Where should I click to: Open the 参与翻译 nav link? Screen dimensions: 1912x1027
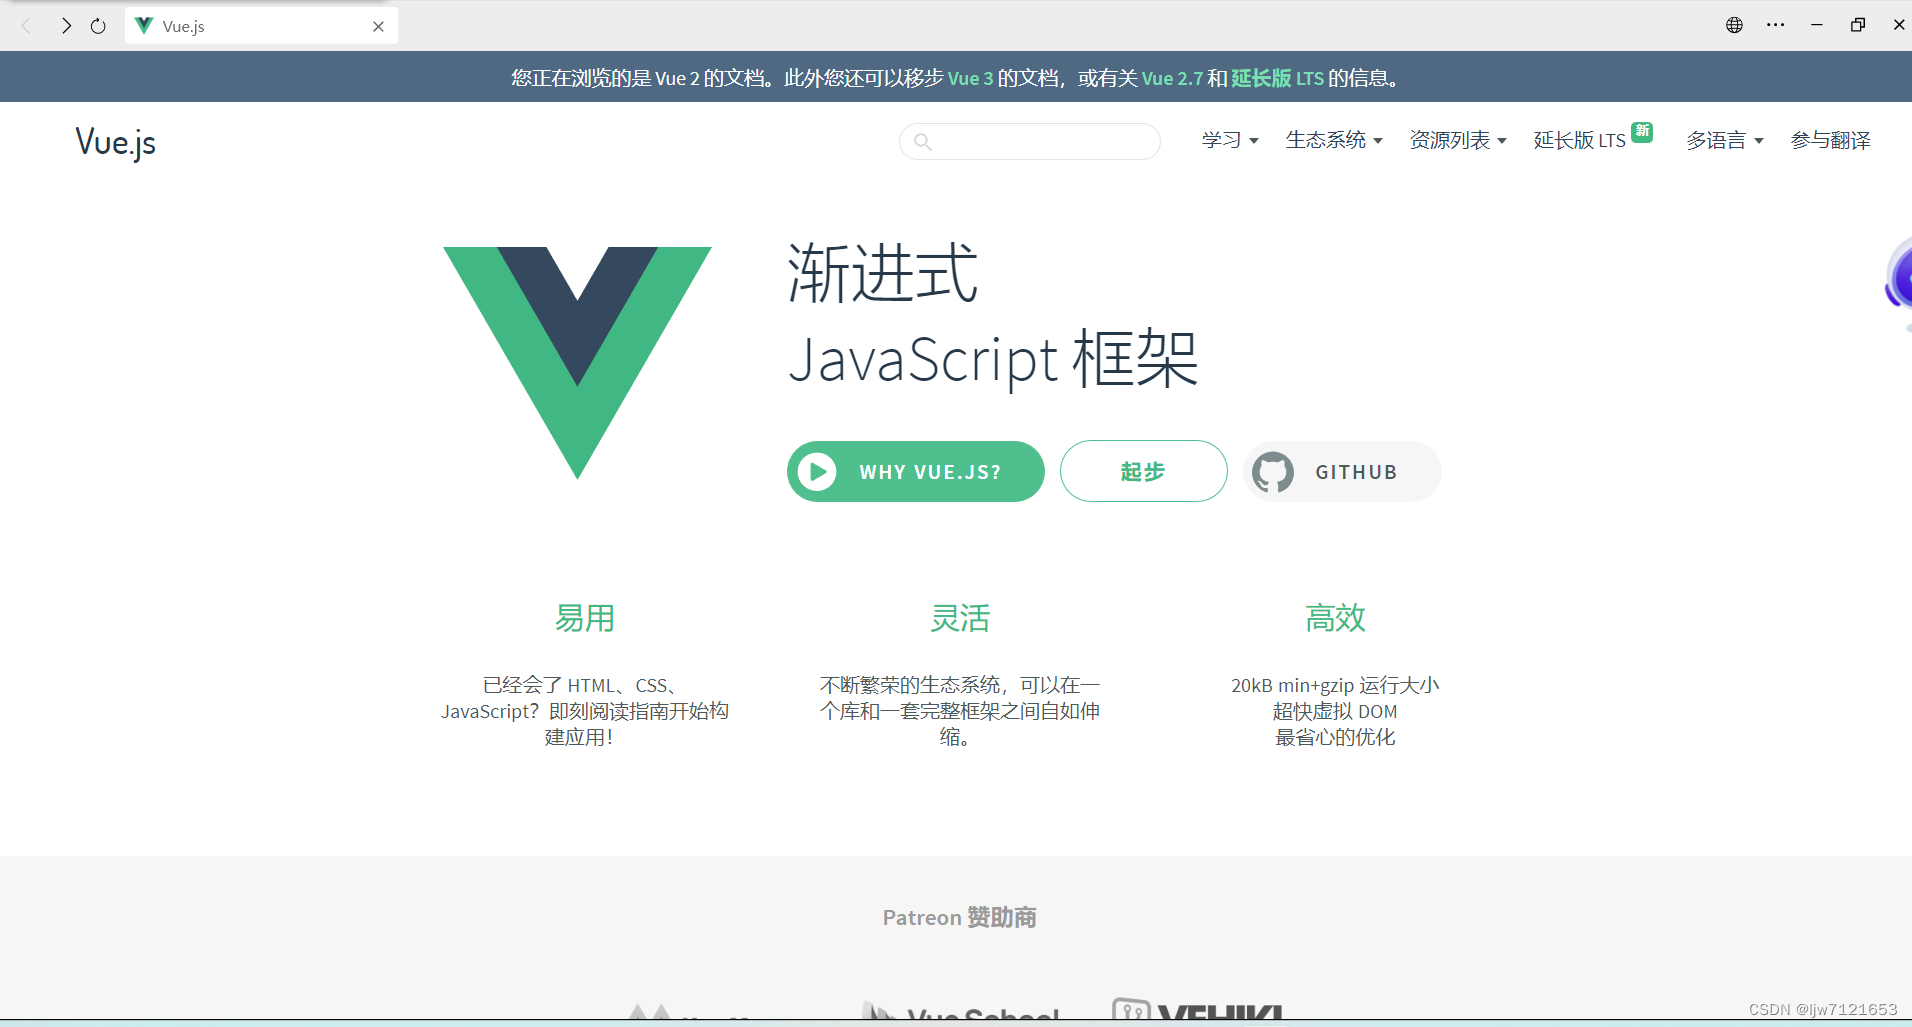pyautogui.click(x=1830, y=141)
